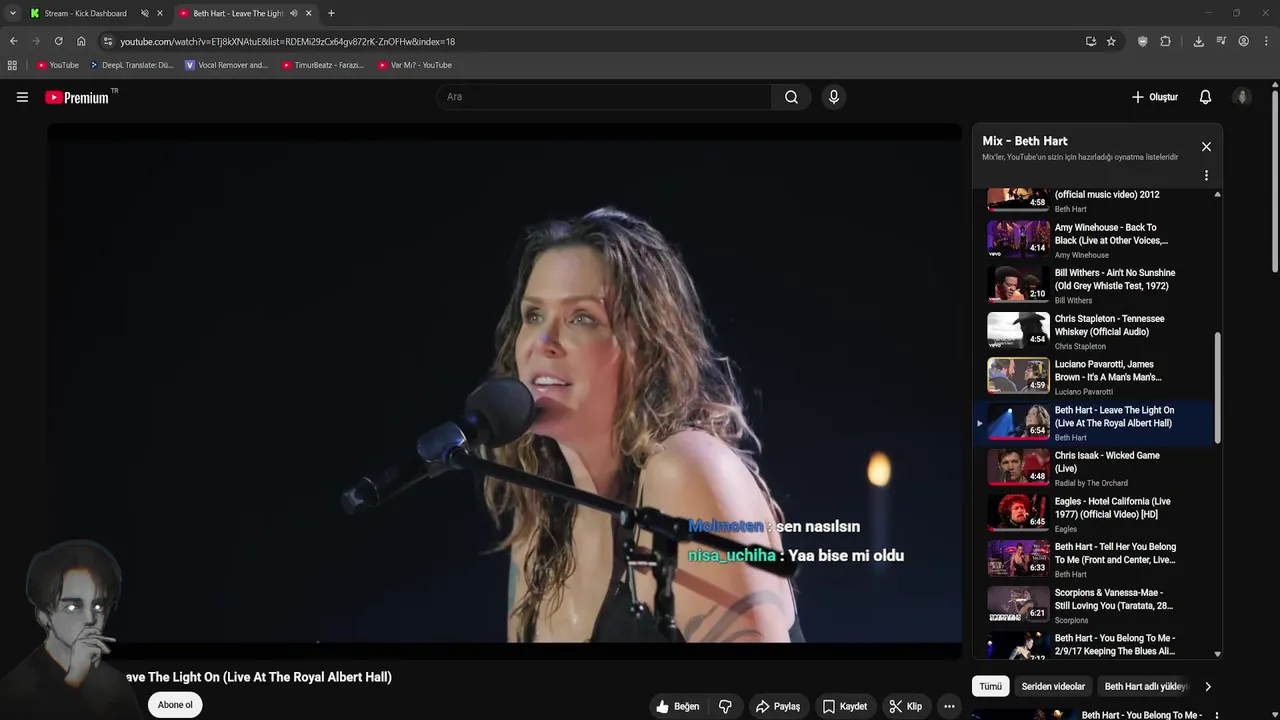This screenshot has height=720, width=1280.
Task: Open browser extensions puzzle icon
Action: pos(1165,41)
